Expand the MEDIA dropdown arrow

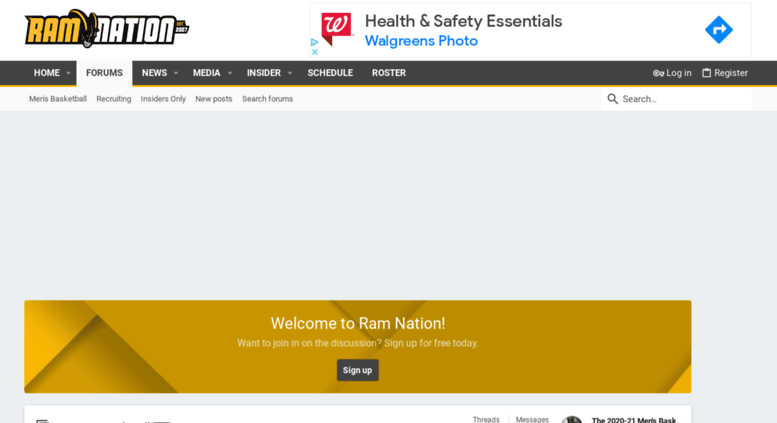click(x=229, y=73)
